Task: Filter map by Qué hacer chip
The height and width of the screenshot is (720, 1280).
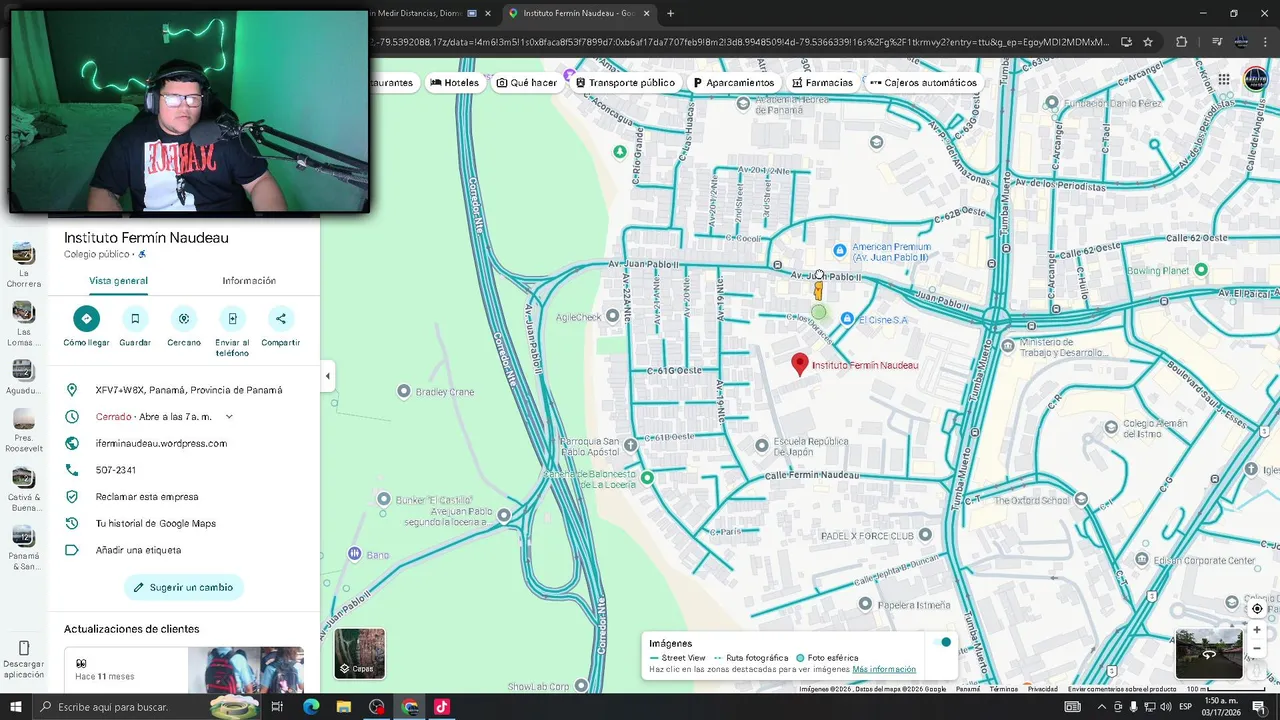Action: [527, 83]
